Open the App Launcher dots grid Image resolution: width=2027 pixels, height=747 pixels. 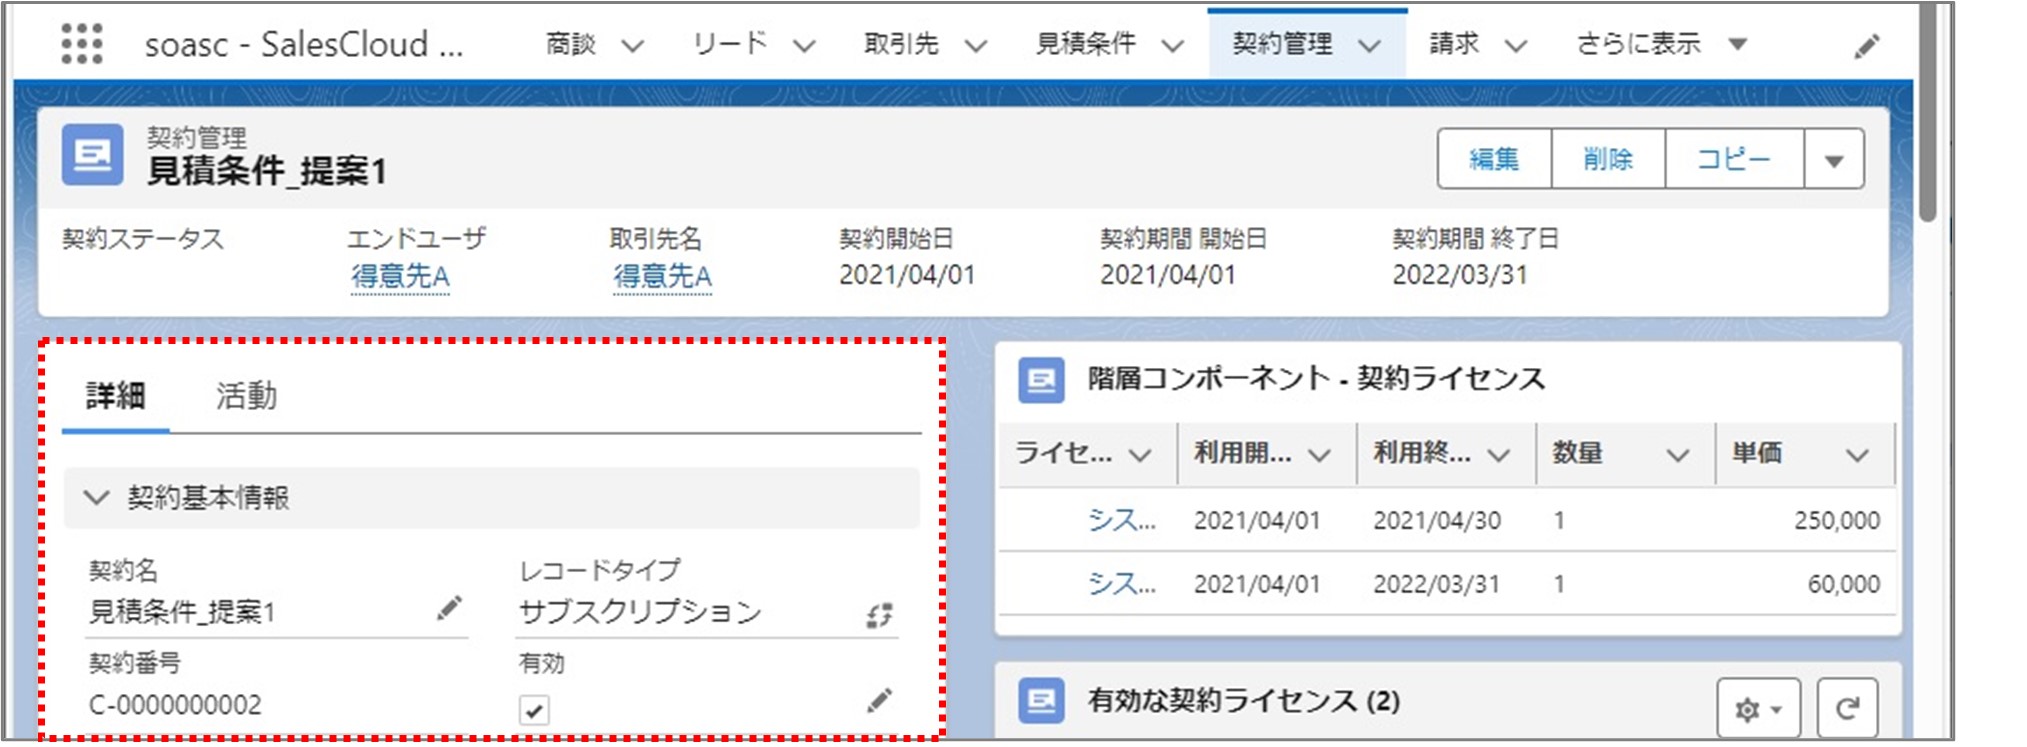[82, 44]
